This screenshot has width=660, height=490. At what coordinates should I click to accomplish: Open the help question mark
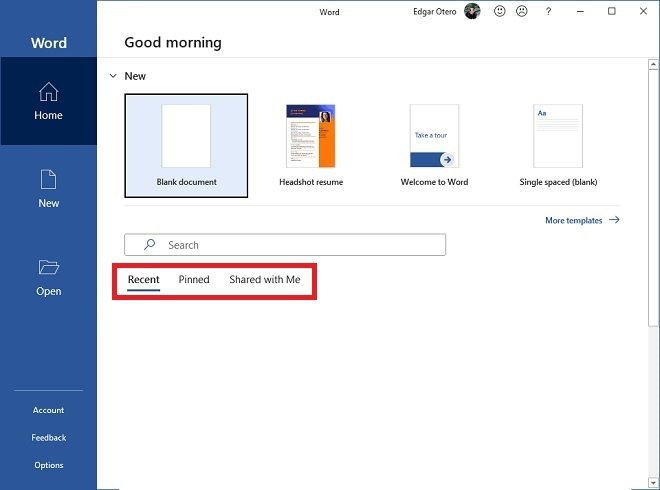coord(548,11)
